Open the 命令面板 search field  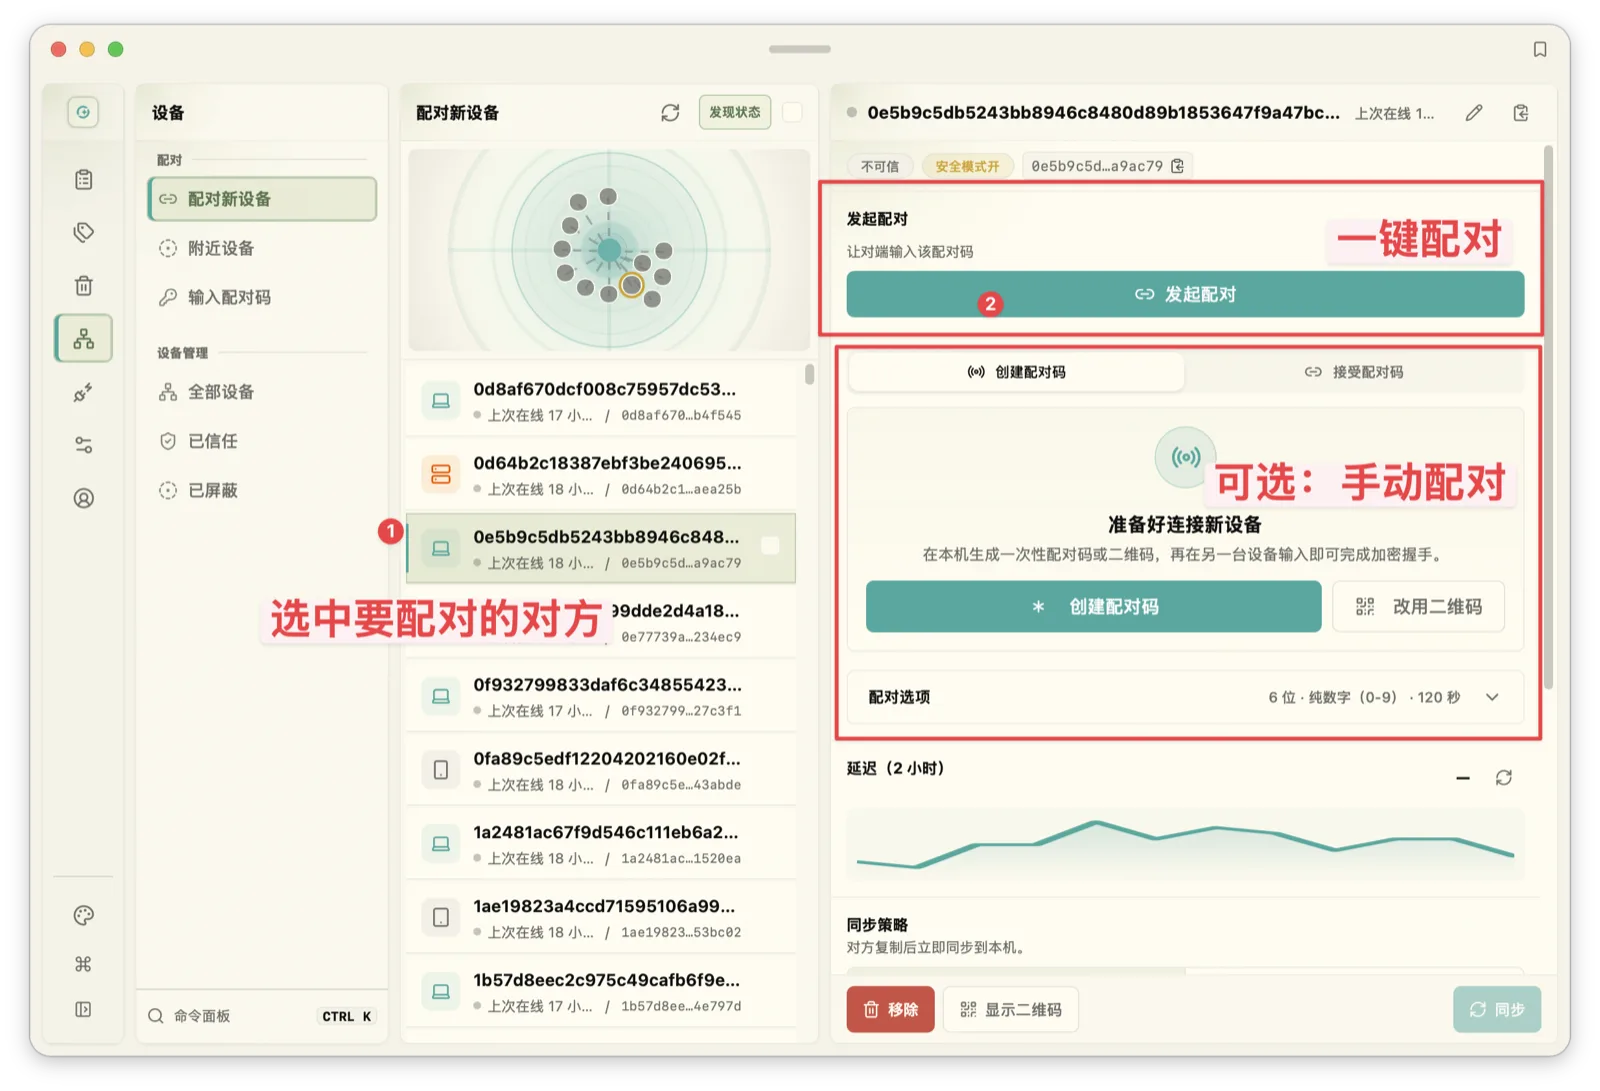pos(262,1016)
